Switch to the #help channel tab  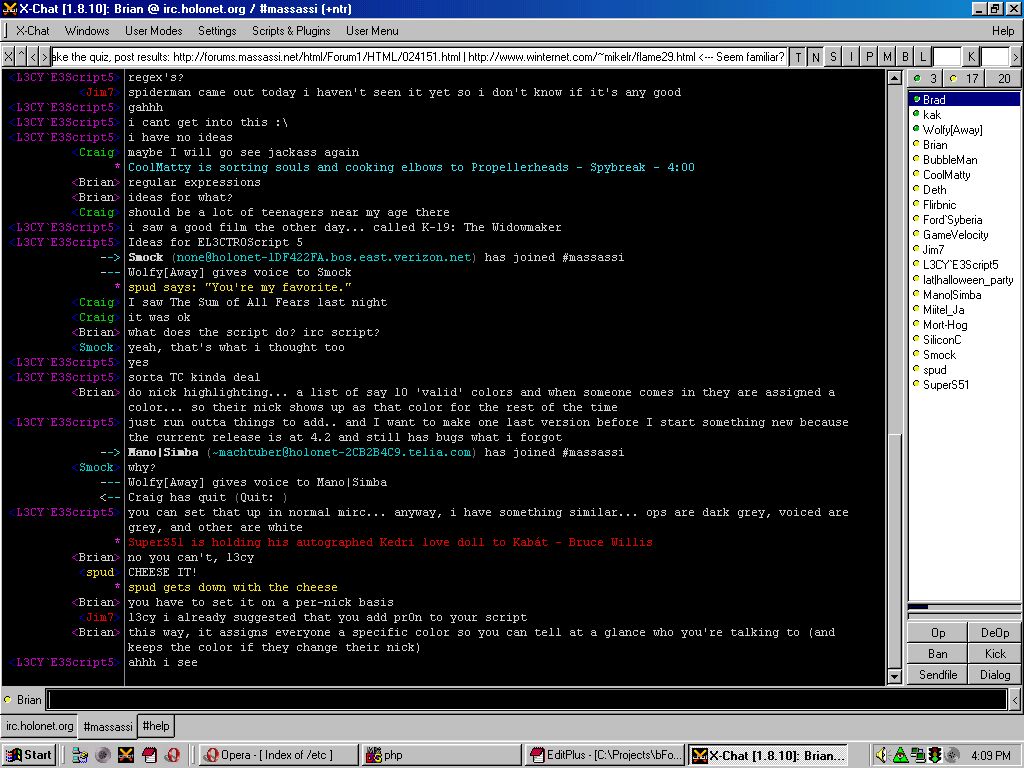coord(156,726)
